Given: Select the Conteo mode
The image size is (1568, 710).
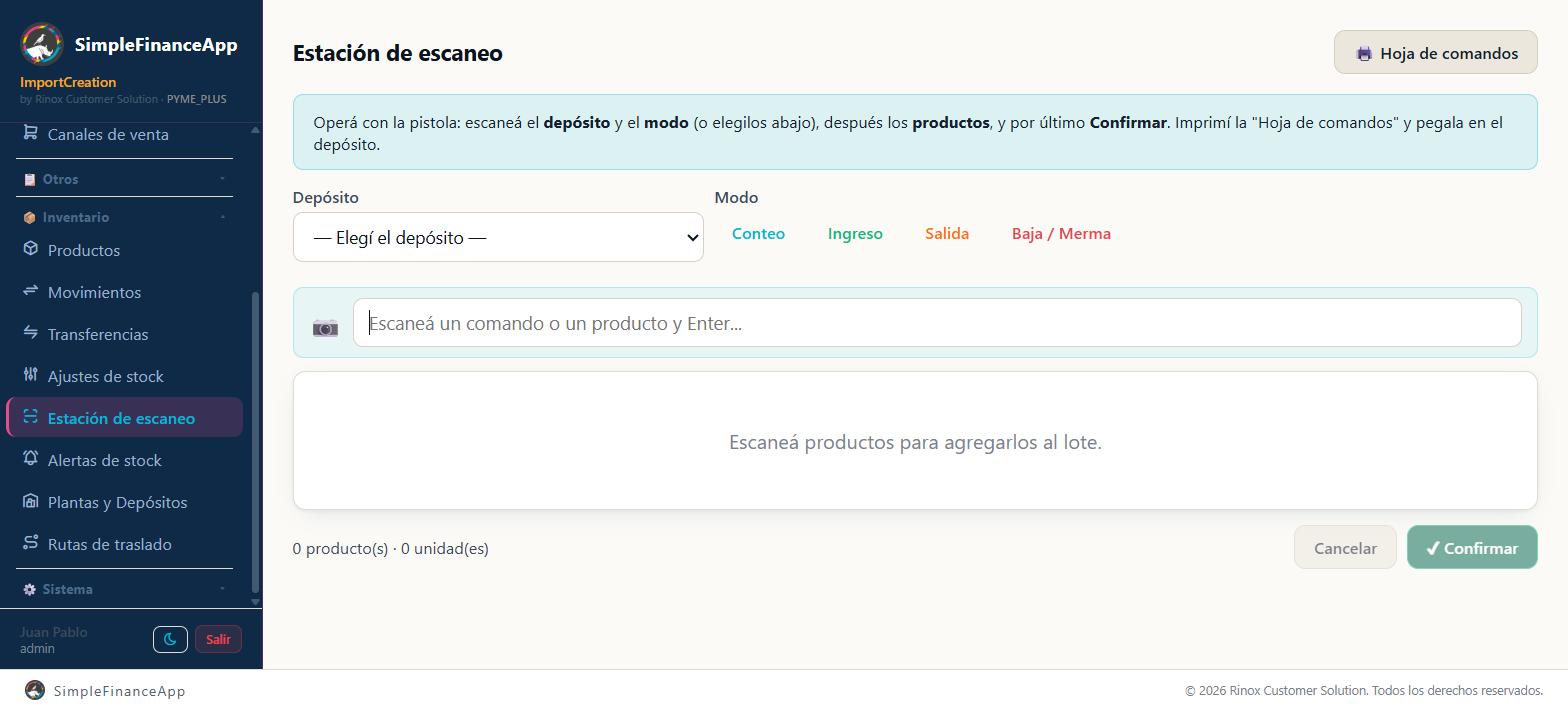Looking at the screenshot, I should (758, 234).
